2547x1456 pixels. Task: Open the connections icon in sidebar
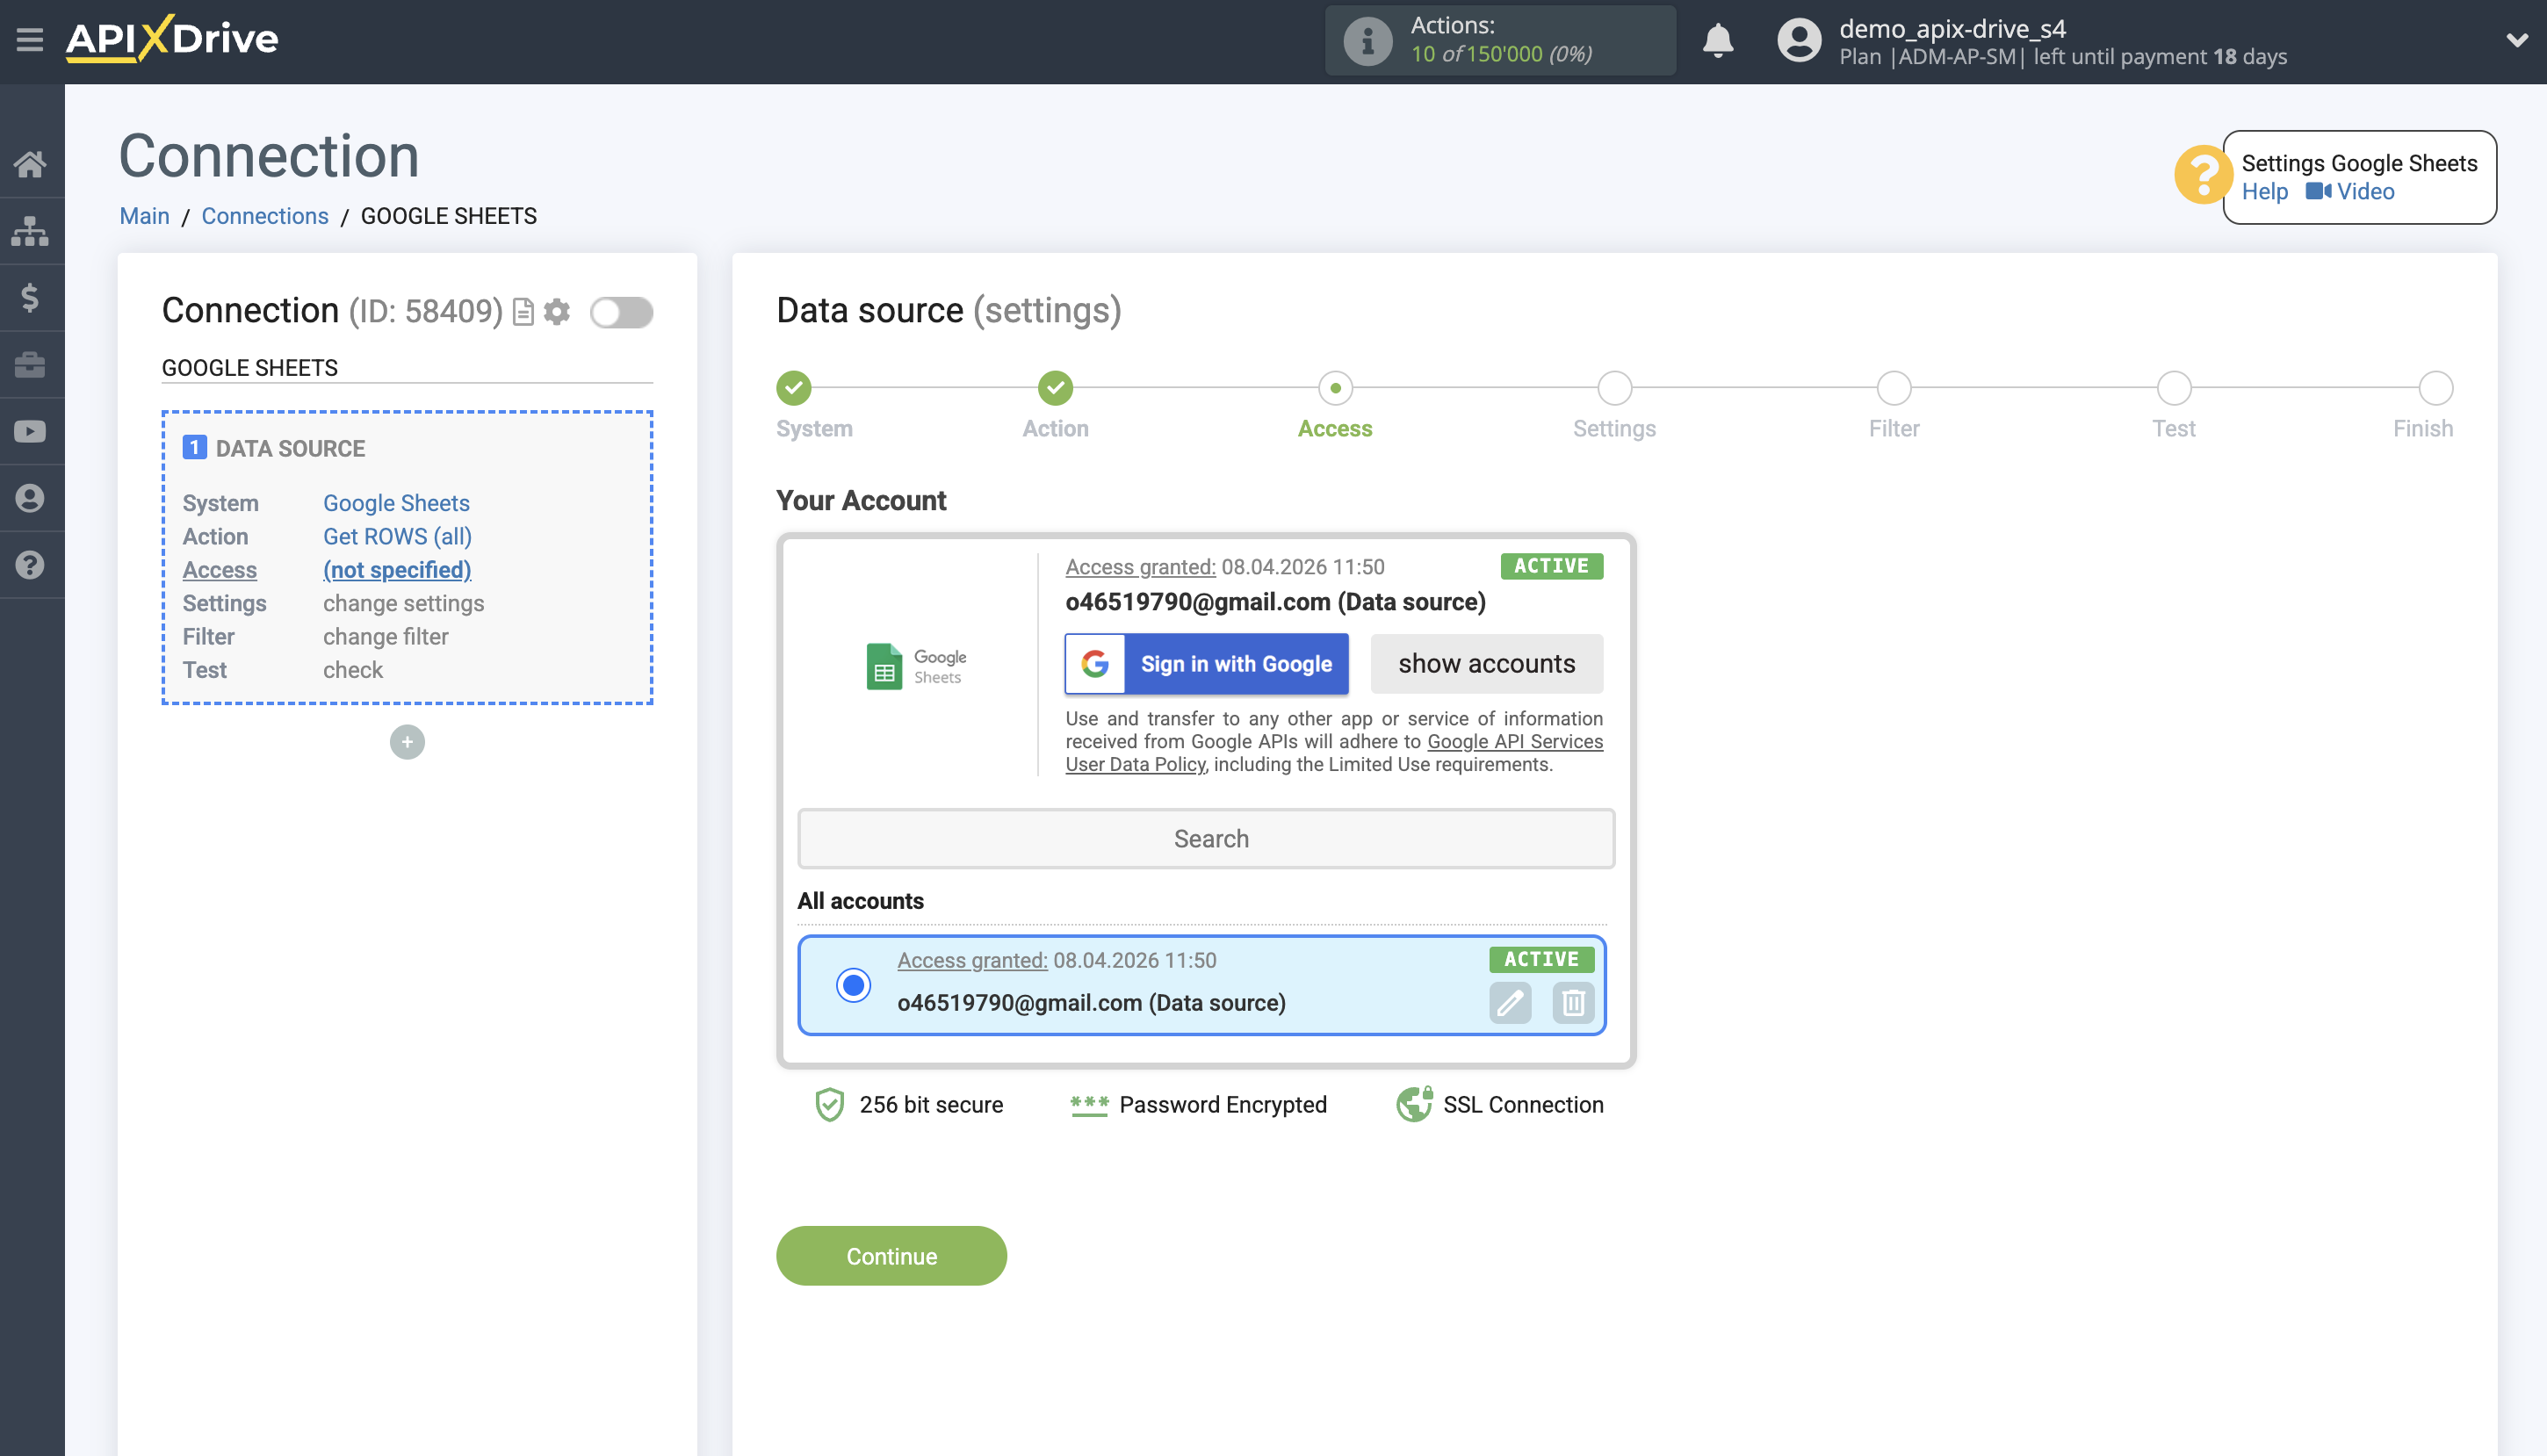coord(31,231)
